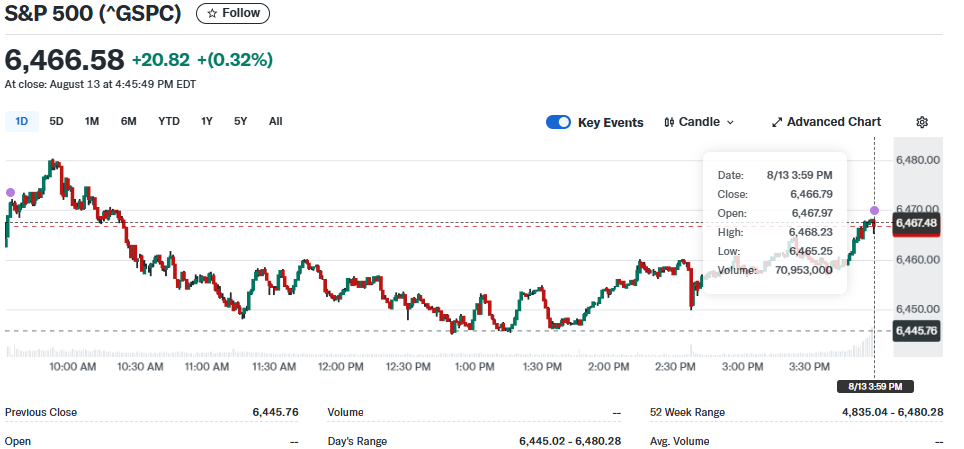Click the 1:00 PM time axis label
The image size is (964, 449).
[474, 367]
